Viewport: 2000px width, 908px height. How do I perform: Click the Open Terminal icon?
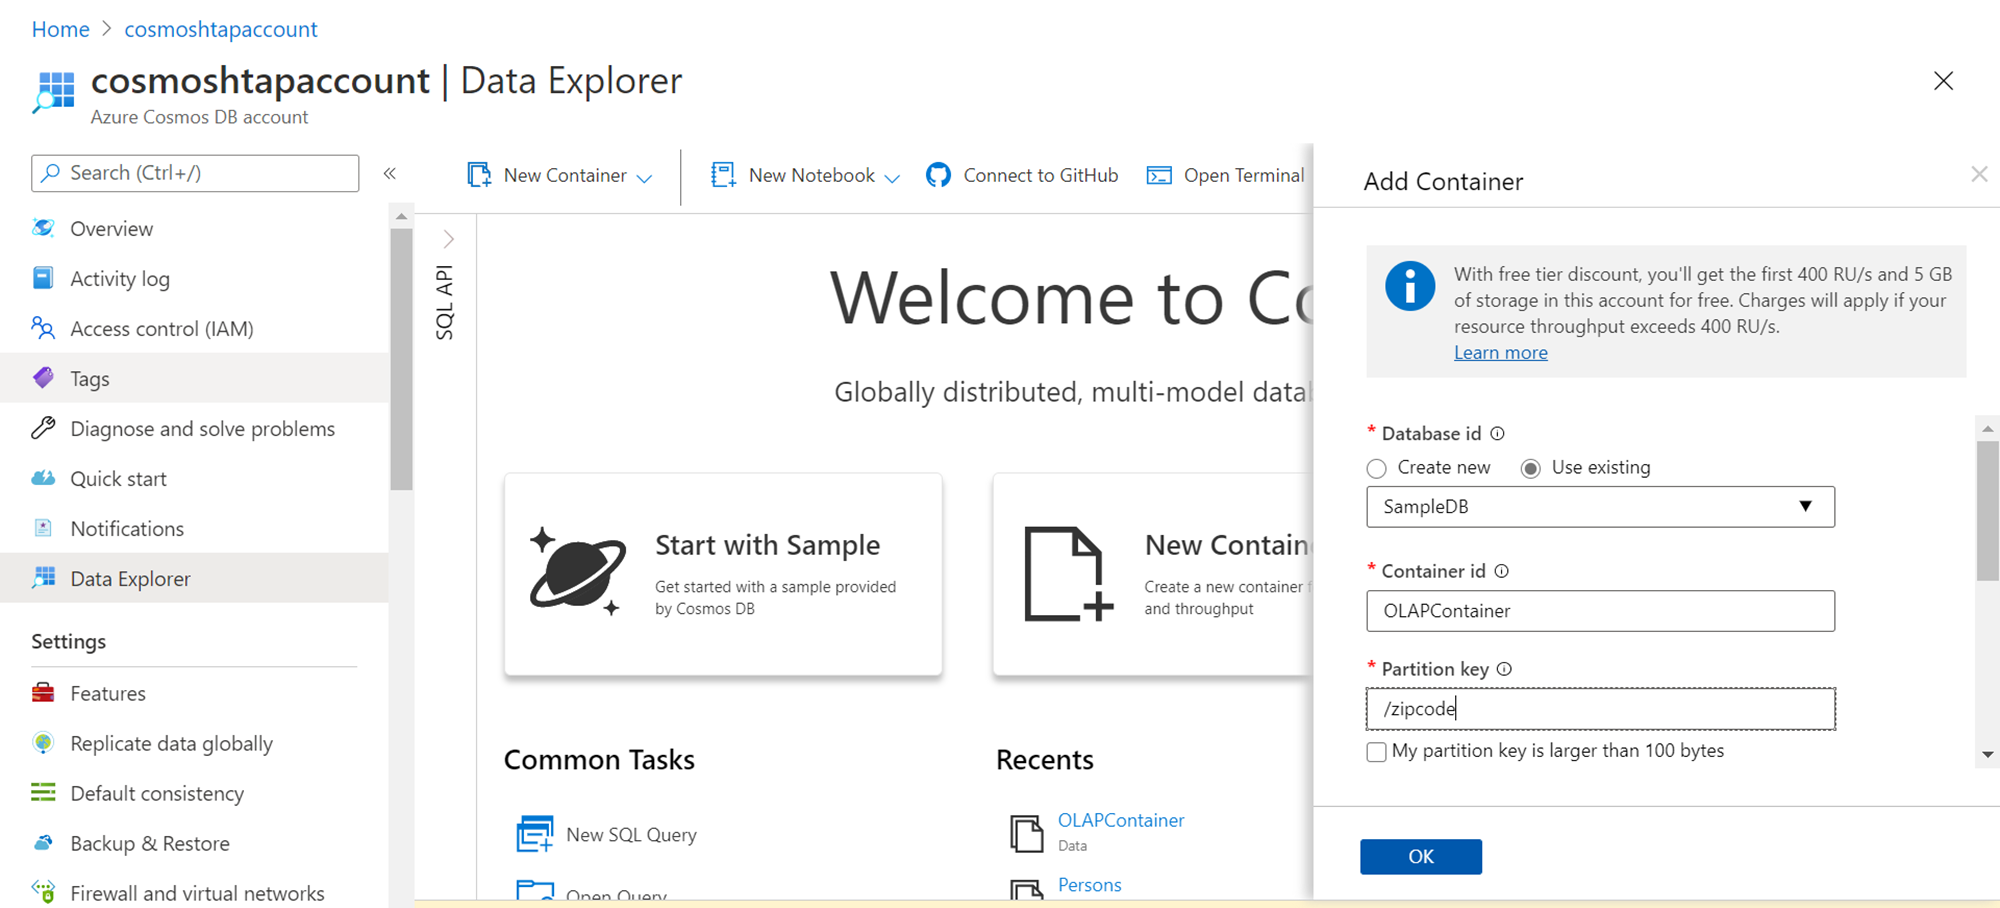[1159, 176]
